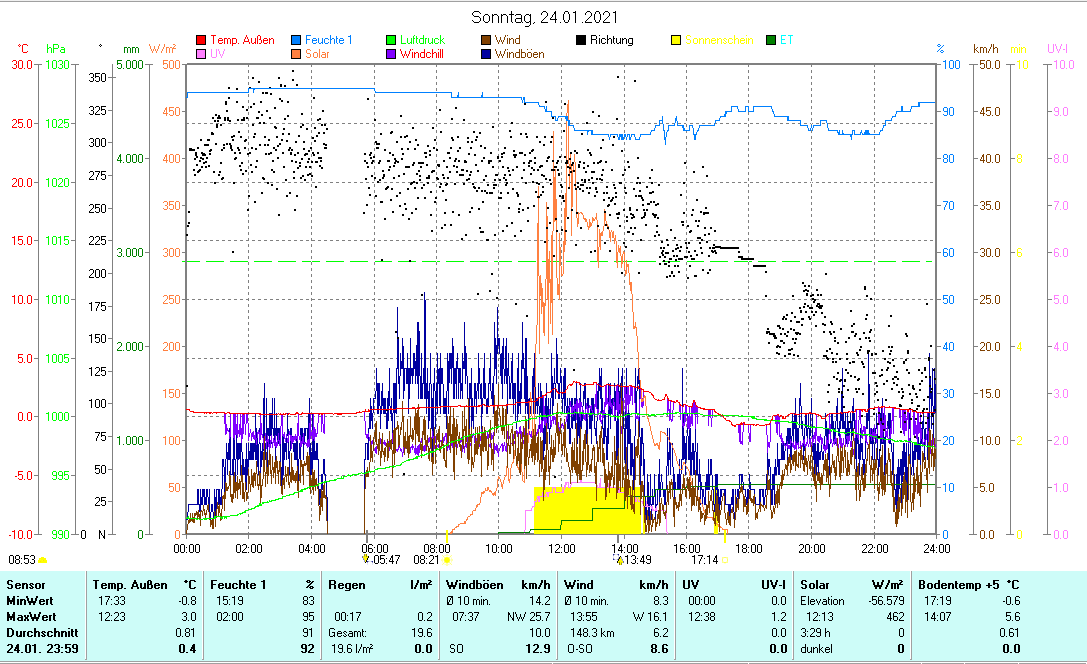The height and width of the screenshot is (664, 1087).
Task: Click the red Temp. Außen legend square
Action: tap(201, 40)
